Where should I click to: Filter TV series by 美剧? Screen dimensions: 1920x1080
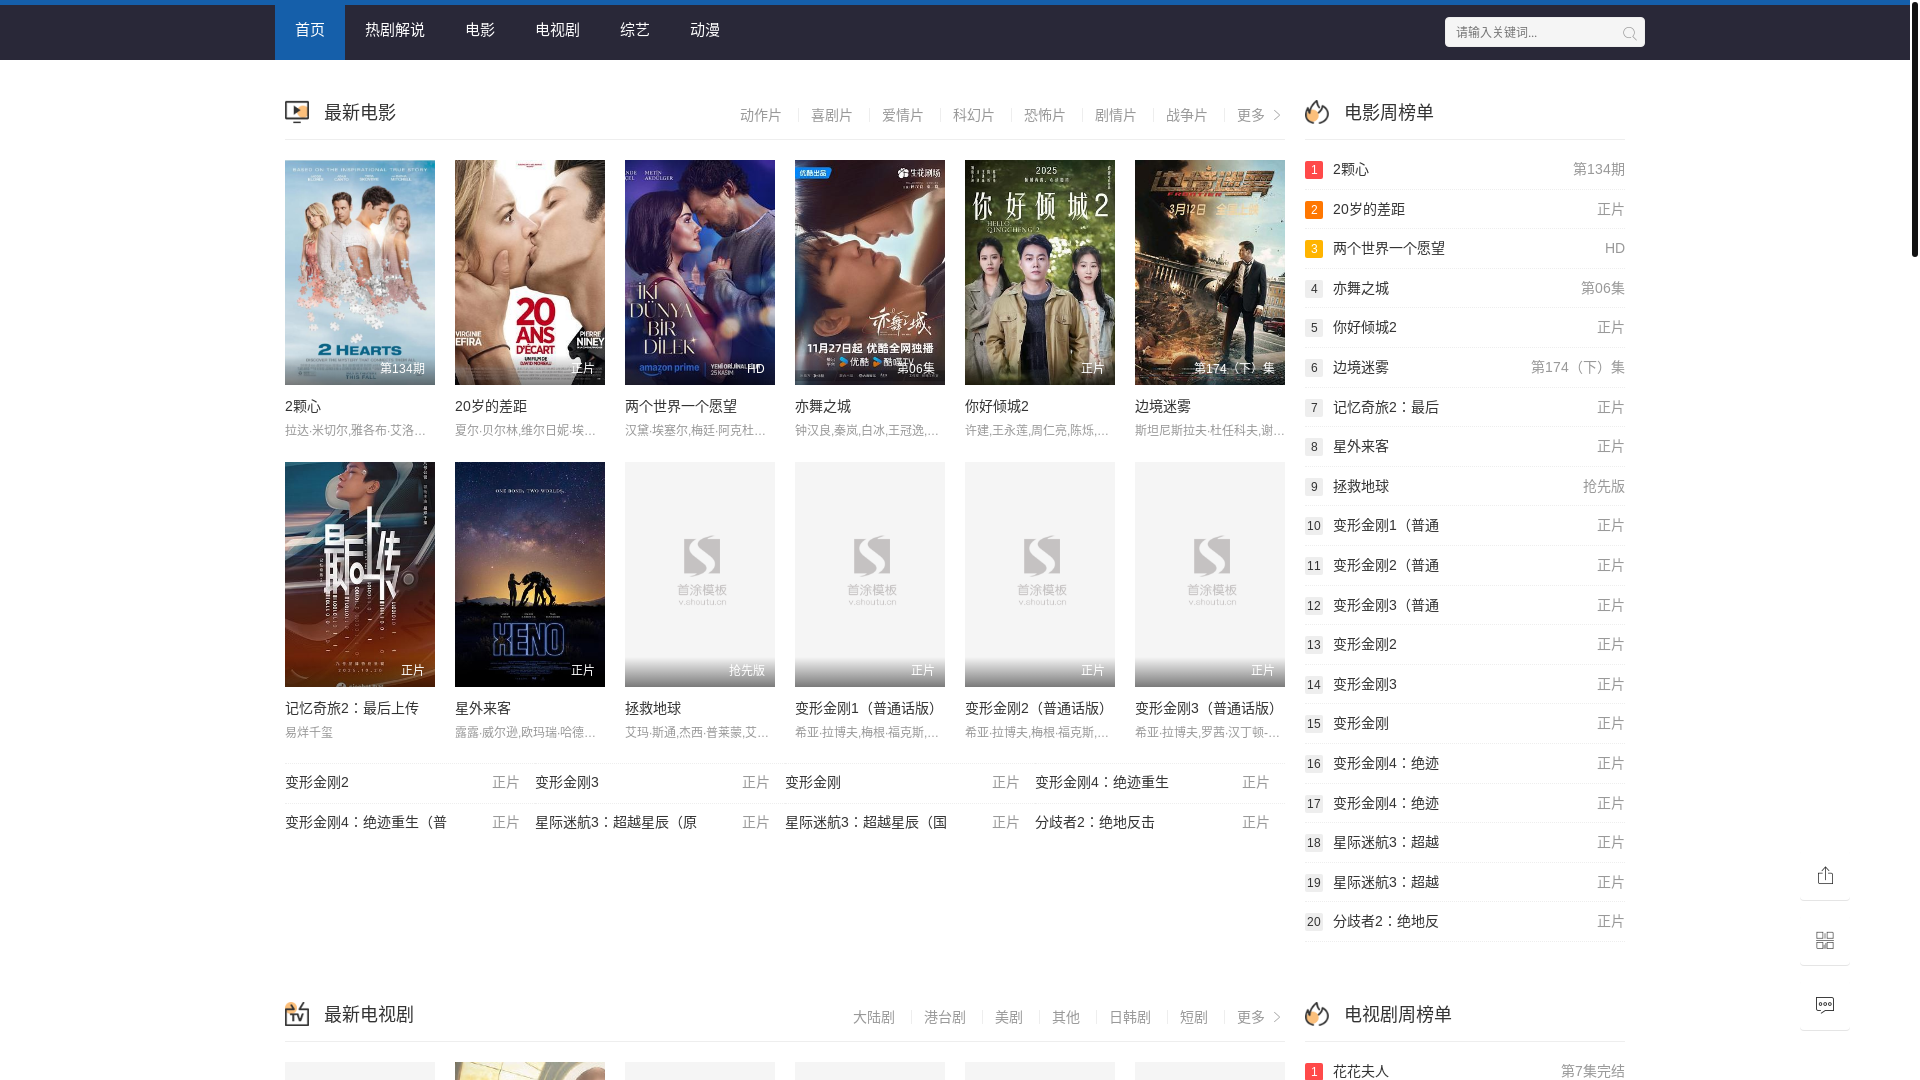point(1009,1017)
